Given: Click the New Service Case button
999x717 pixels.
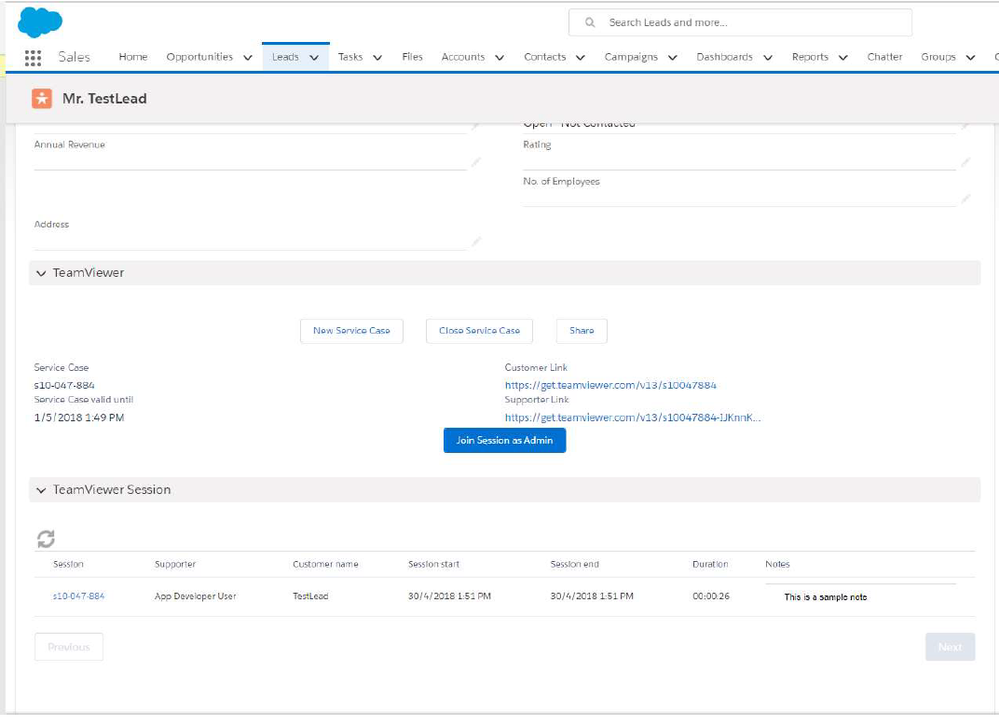Looking at the screenshot, I should coord(352,331).
